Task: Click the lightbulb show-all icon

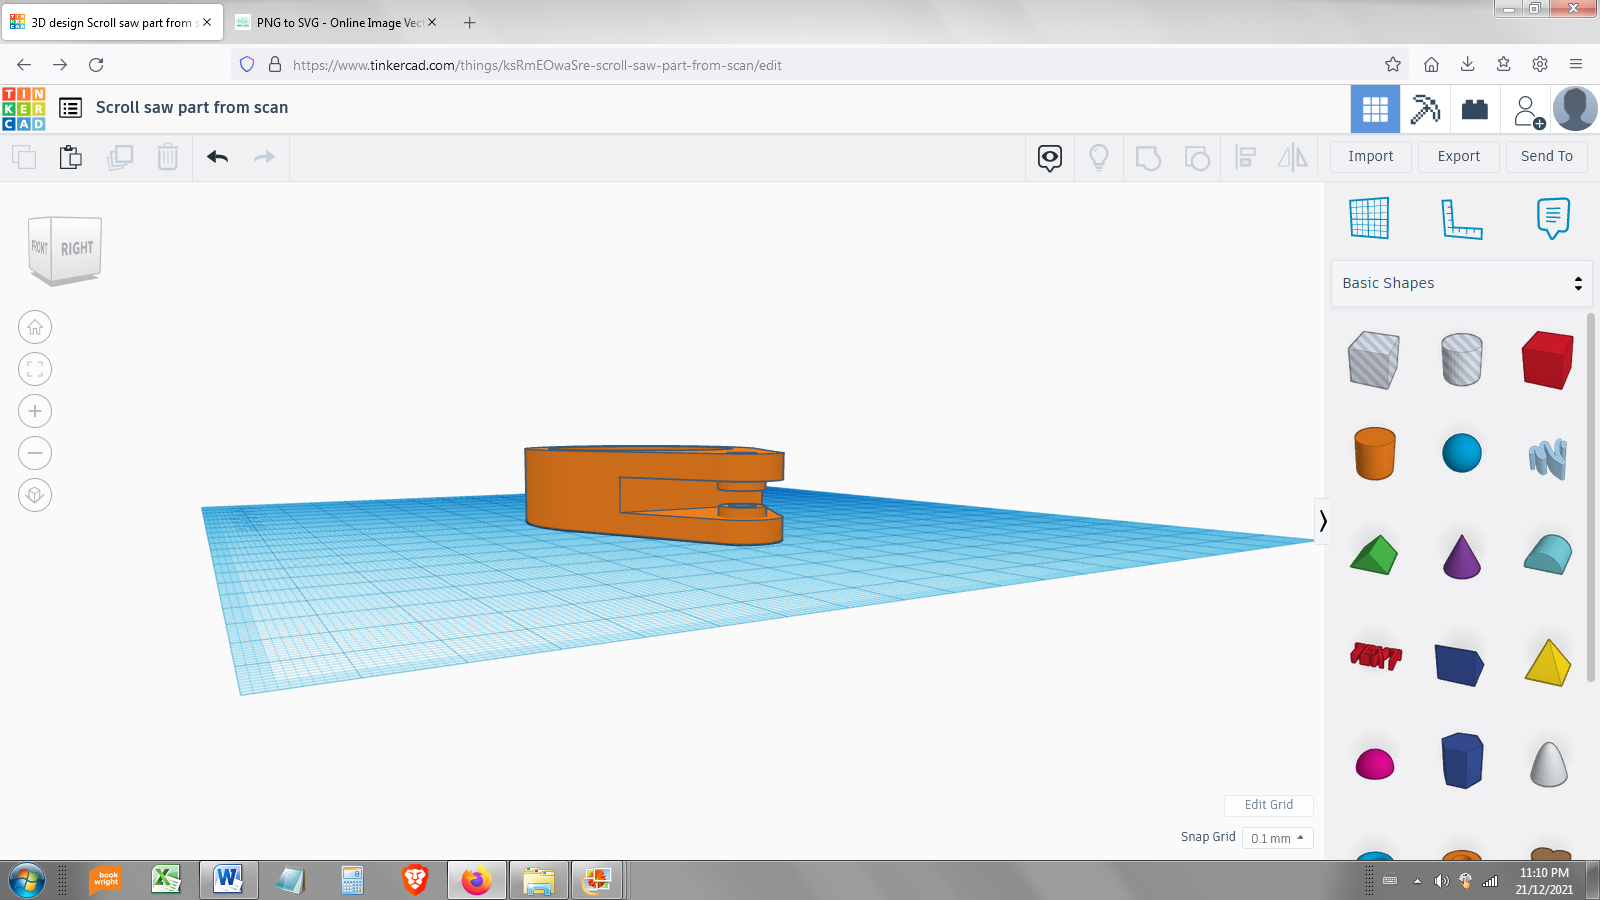Action: coord(1099,157)
